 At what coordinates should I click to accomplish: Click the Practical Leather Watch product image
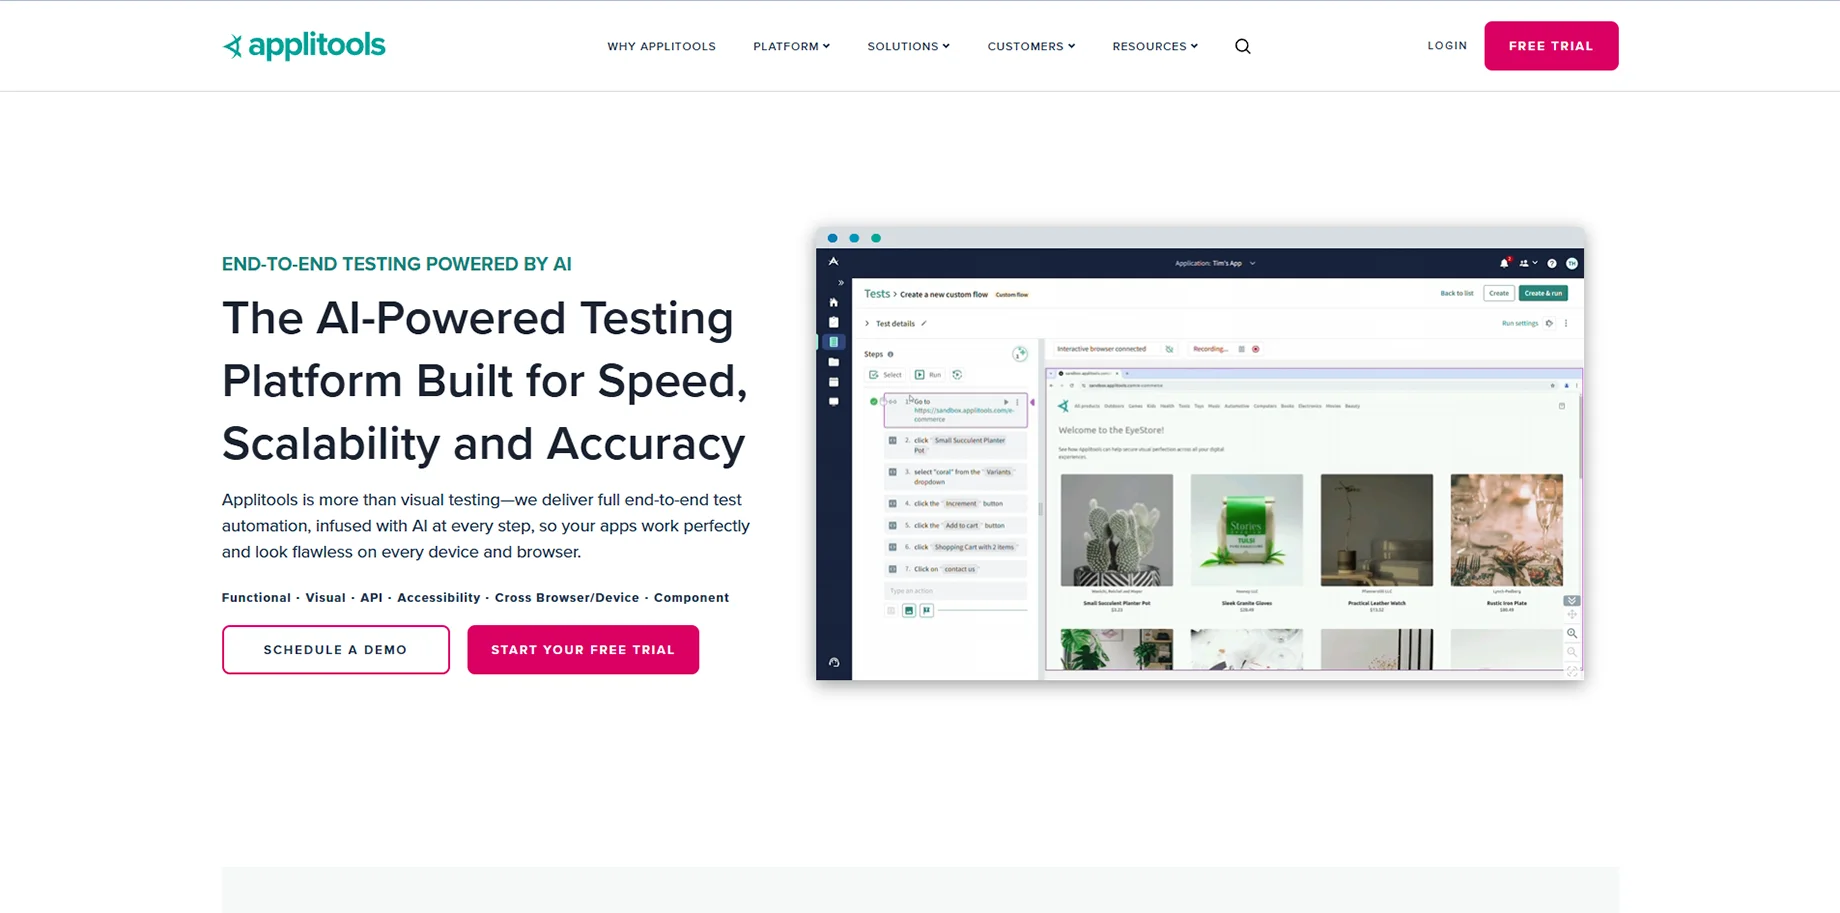1377,530
